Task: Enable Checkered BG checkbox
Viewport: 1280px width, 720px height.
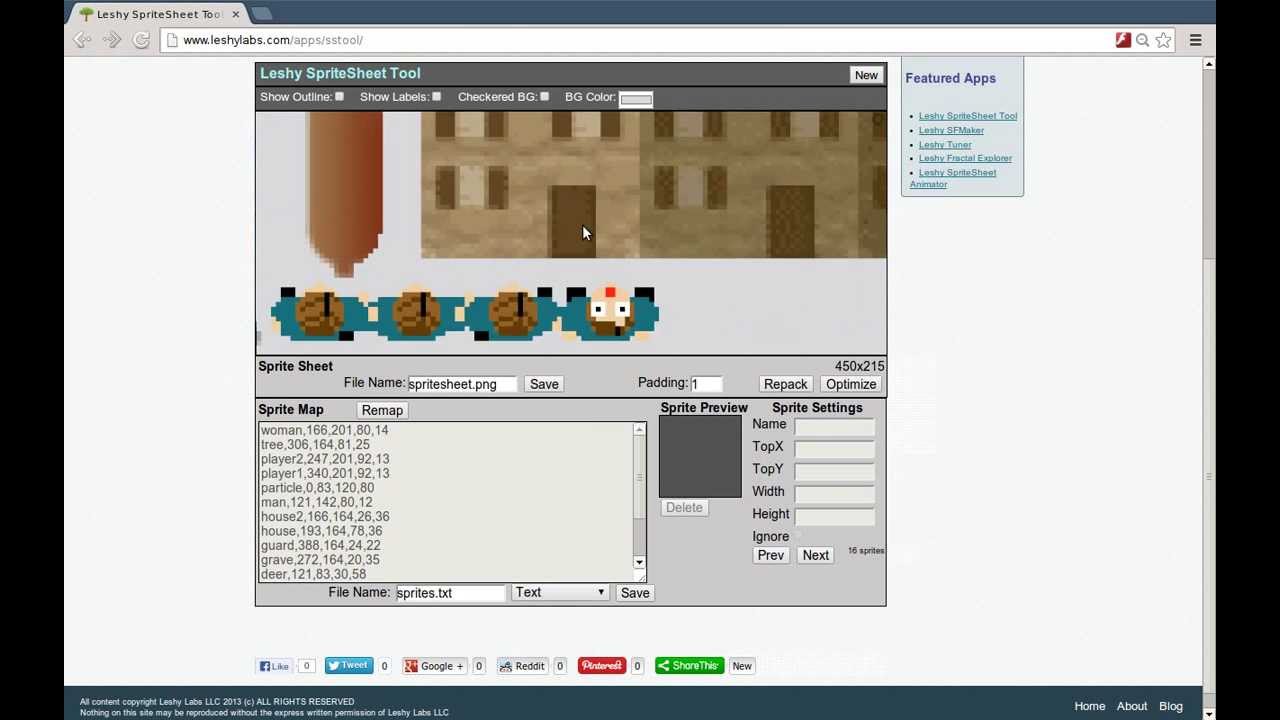Action: point(545,97)
